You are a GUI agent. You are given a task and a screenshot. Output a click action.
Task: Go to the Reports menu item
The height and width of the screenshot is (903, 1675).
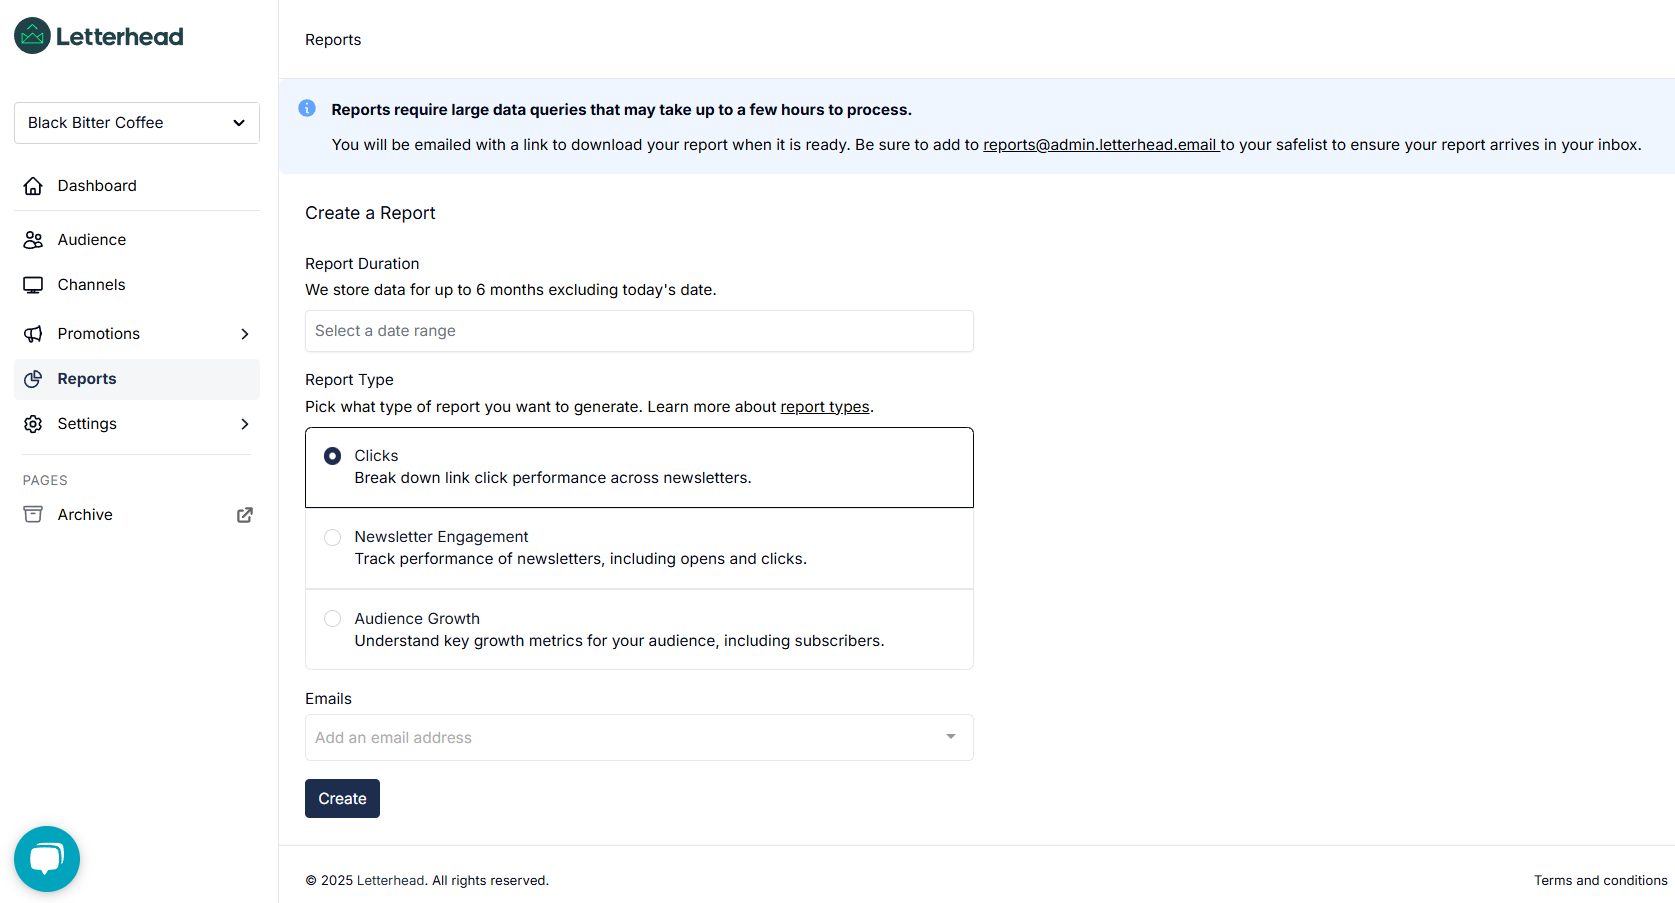coord(137,379)
